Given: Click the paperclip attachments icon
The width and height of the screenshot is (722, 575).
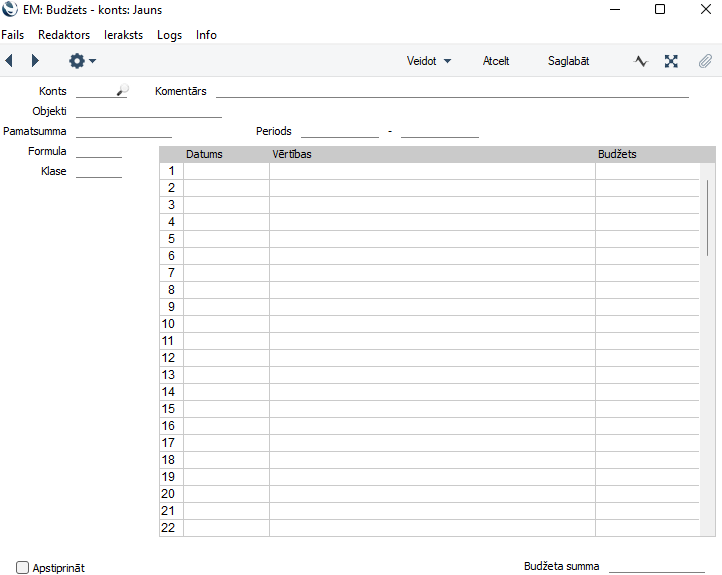Looking at the screenshot, I should (705, 61).
